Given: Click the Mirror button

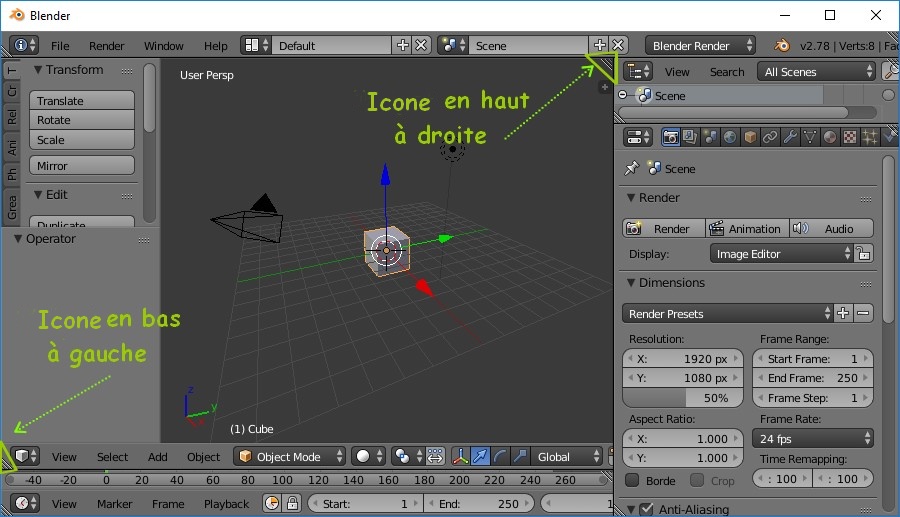Looking at the screenshot, I should tap(82, 165).
